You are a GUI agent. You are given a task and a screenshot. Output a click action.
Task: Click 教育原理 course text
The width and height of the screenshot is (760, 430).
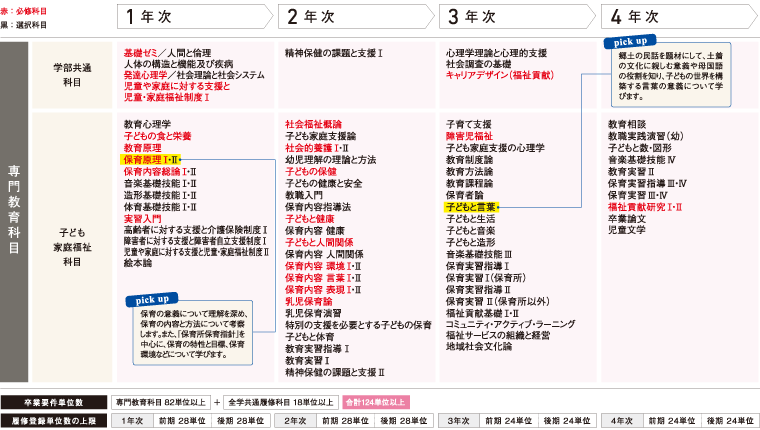(142, 148)
